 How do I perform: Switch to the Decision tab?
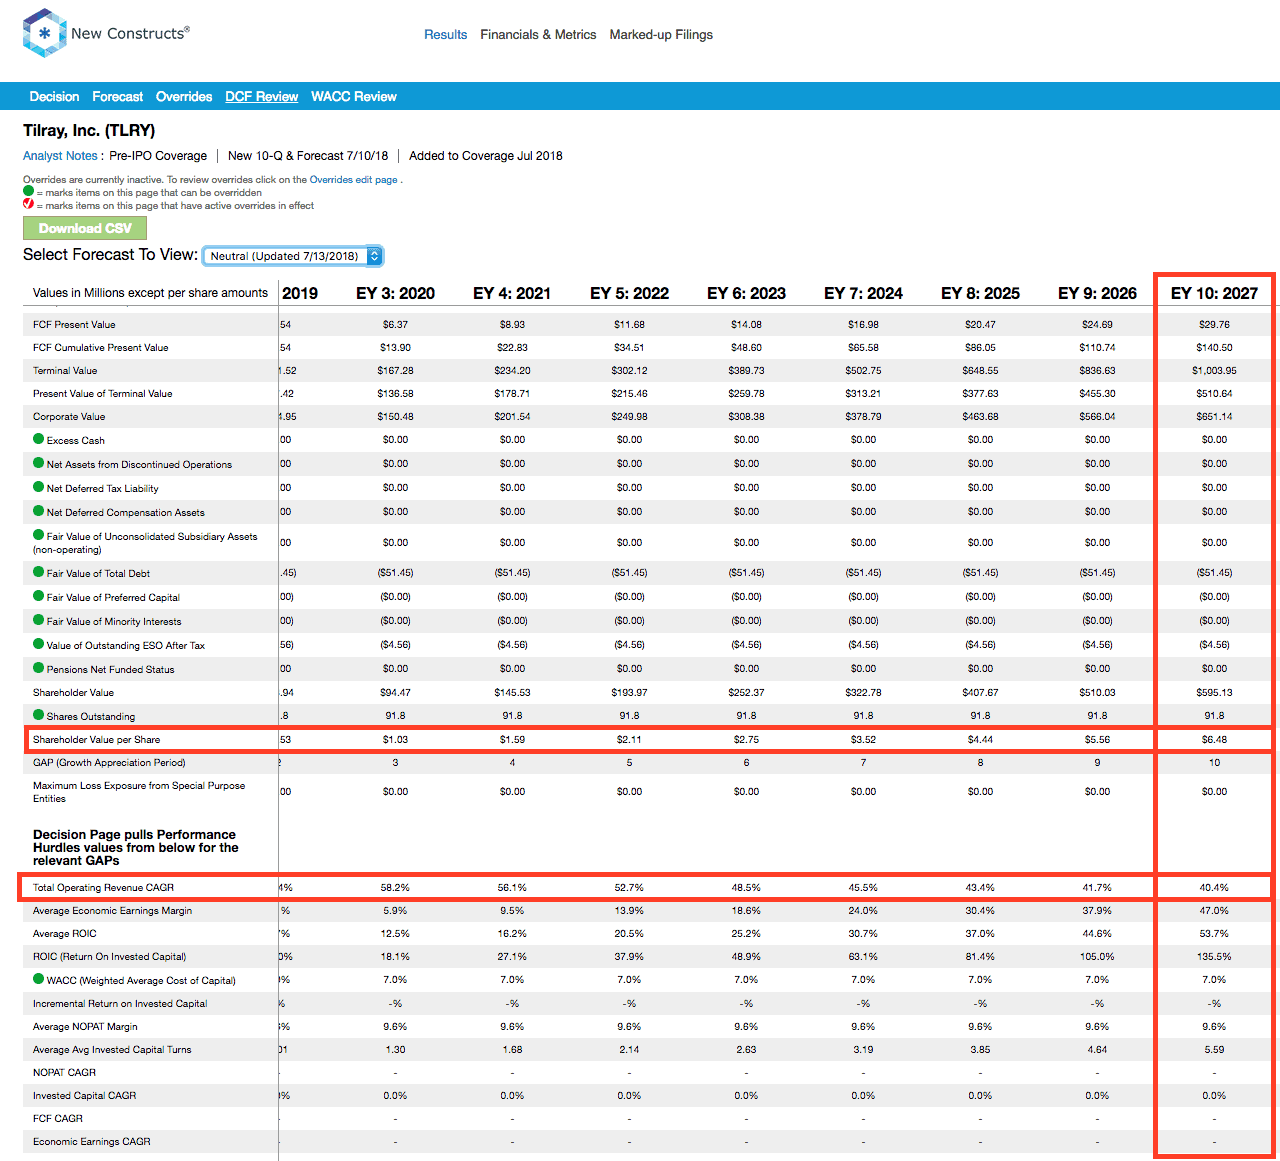(54, 96)
